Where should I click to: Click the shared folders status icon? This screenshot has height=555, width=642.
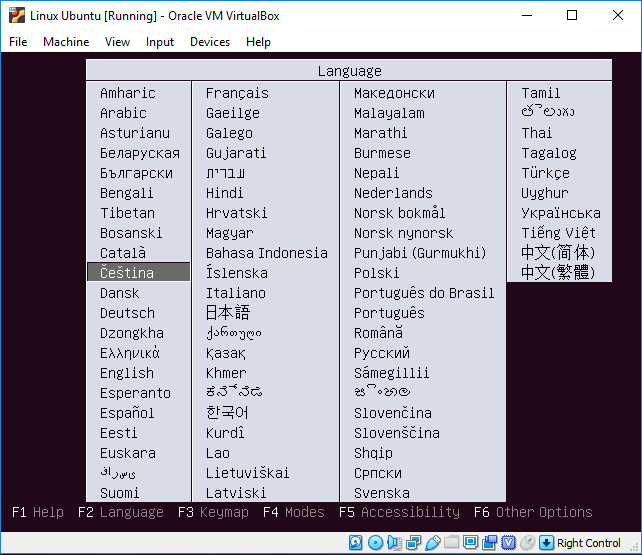tap(451, 543)
